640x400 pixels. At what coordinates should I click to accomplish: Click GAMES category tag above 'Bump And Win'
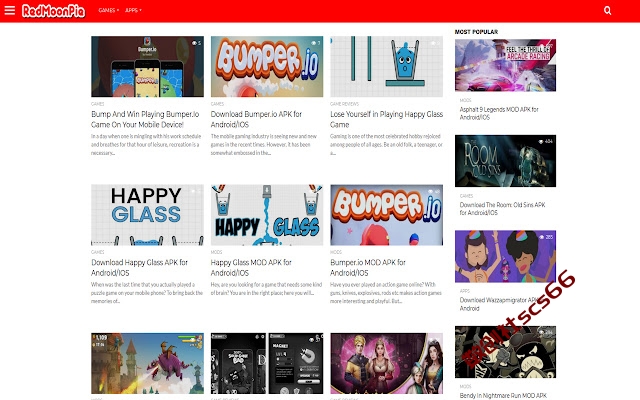tap(98, 104)
